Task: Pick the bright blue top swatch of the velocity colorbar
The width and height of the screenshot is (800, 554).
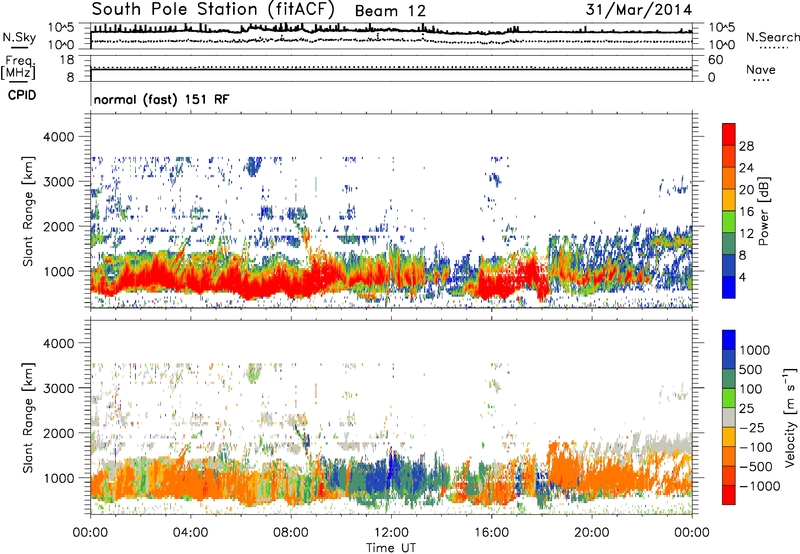Action: click(729, 340)
